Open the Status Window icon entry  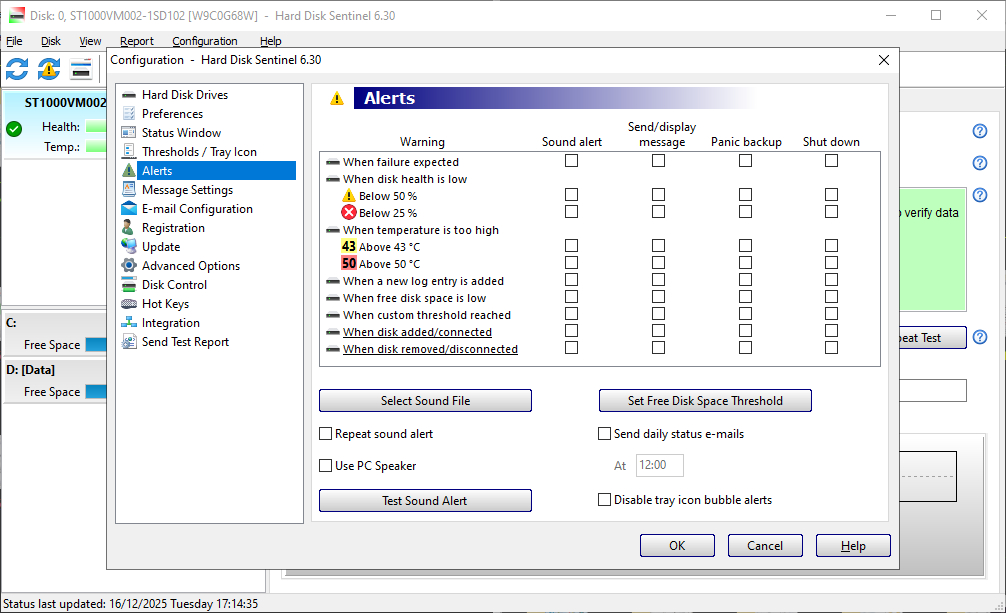tap(129, 133)
